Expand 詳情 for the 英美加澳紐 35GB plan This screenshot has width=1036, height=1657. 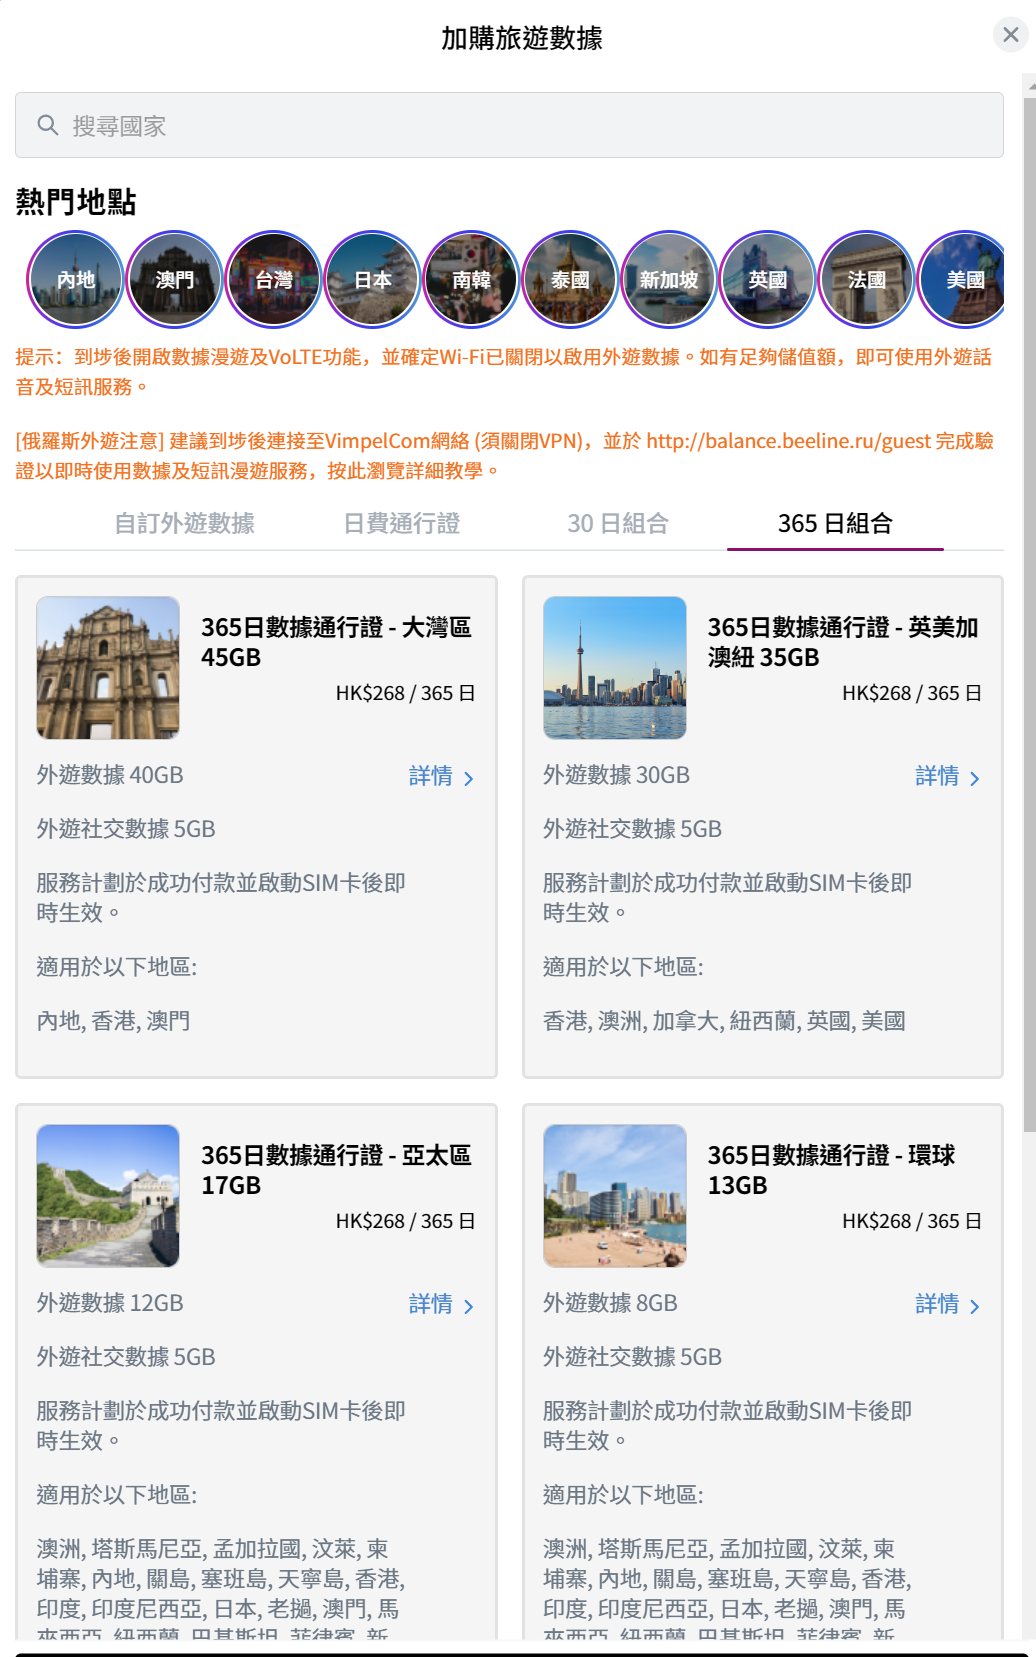coord(947,776)
